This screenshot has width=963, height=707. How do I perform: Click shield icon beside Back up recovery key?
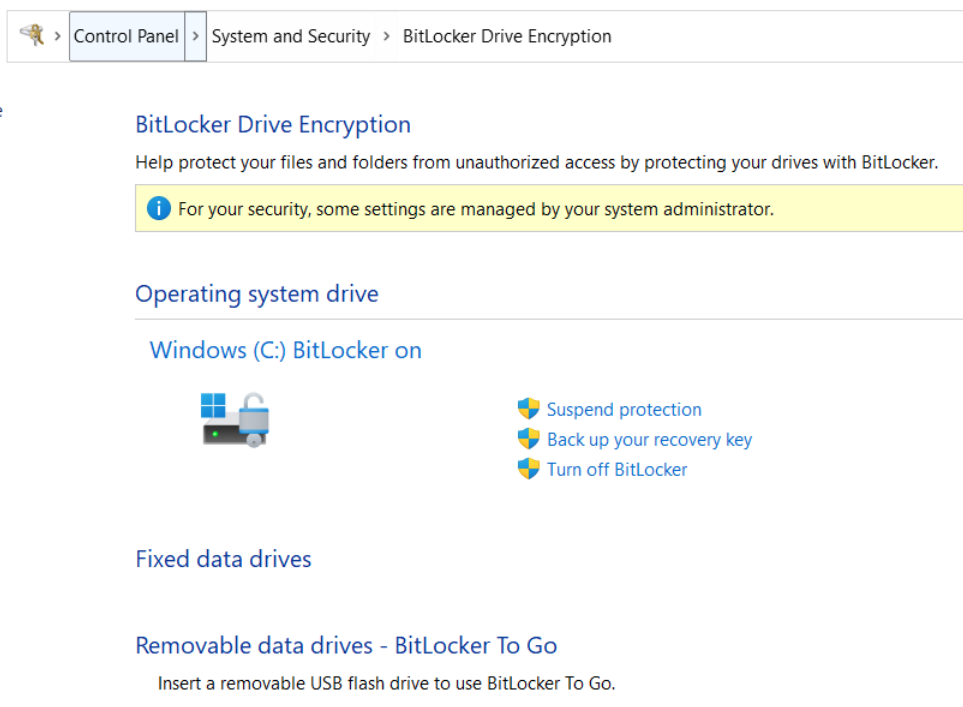click(528, 439)
